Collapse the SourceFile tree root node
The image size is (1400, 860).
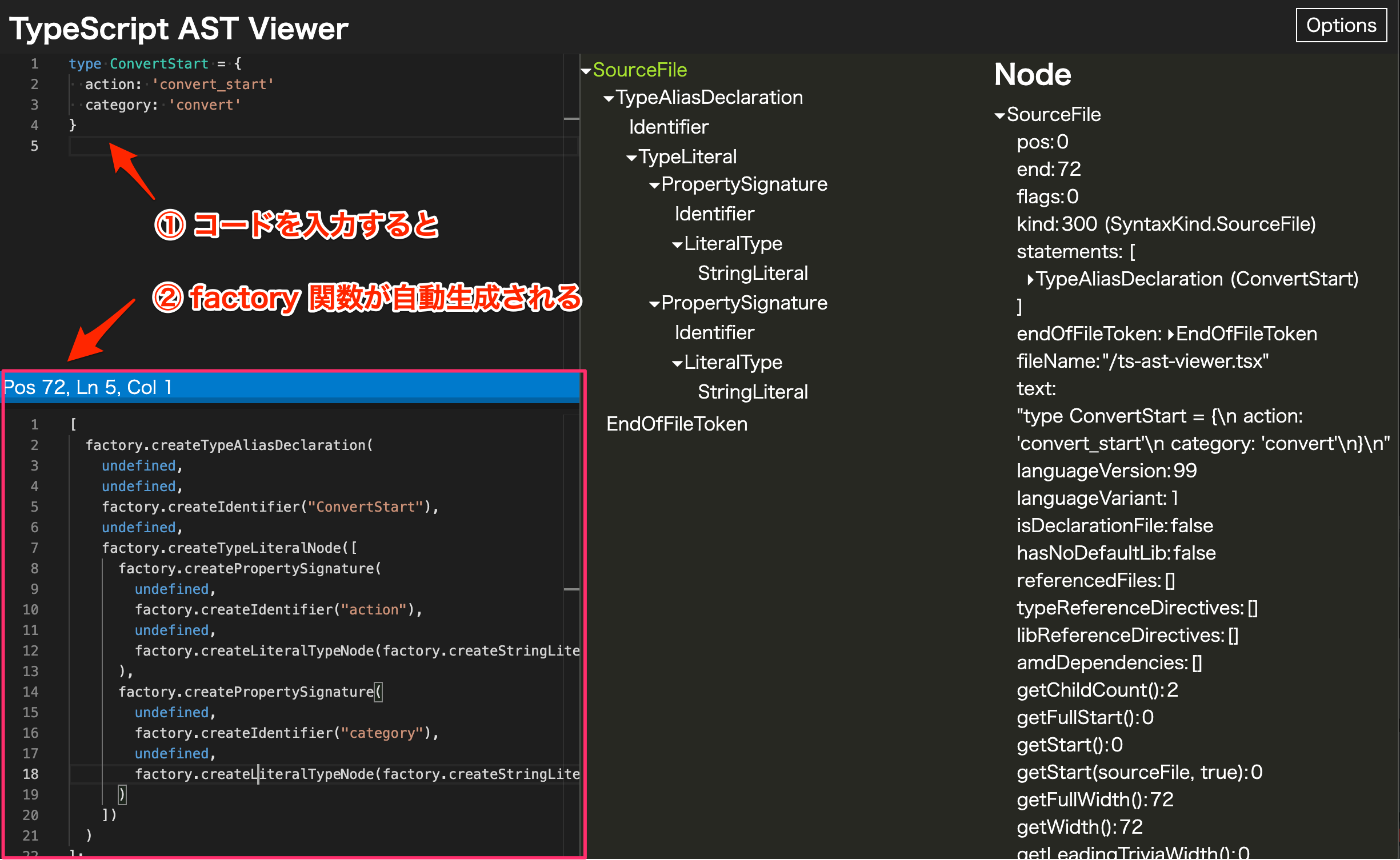point(586,71)
